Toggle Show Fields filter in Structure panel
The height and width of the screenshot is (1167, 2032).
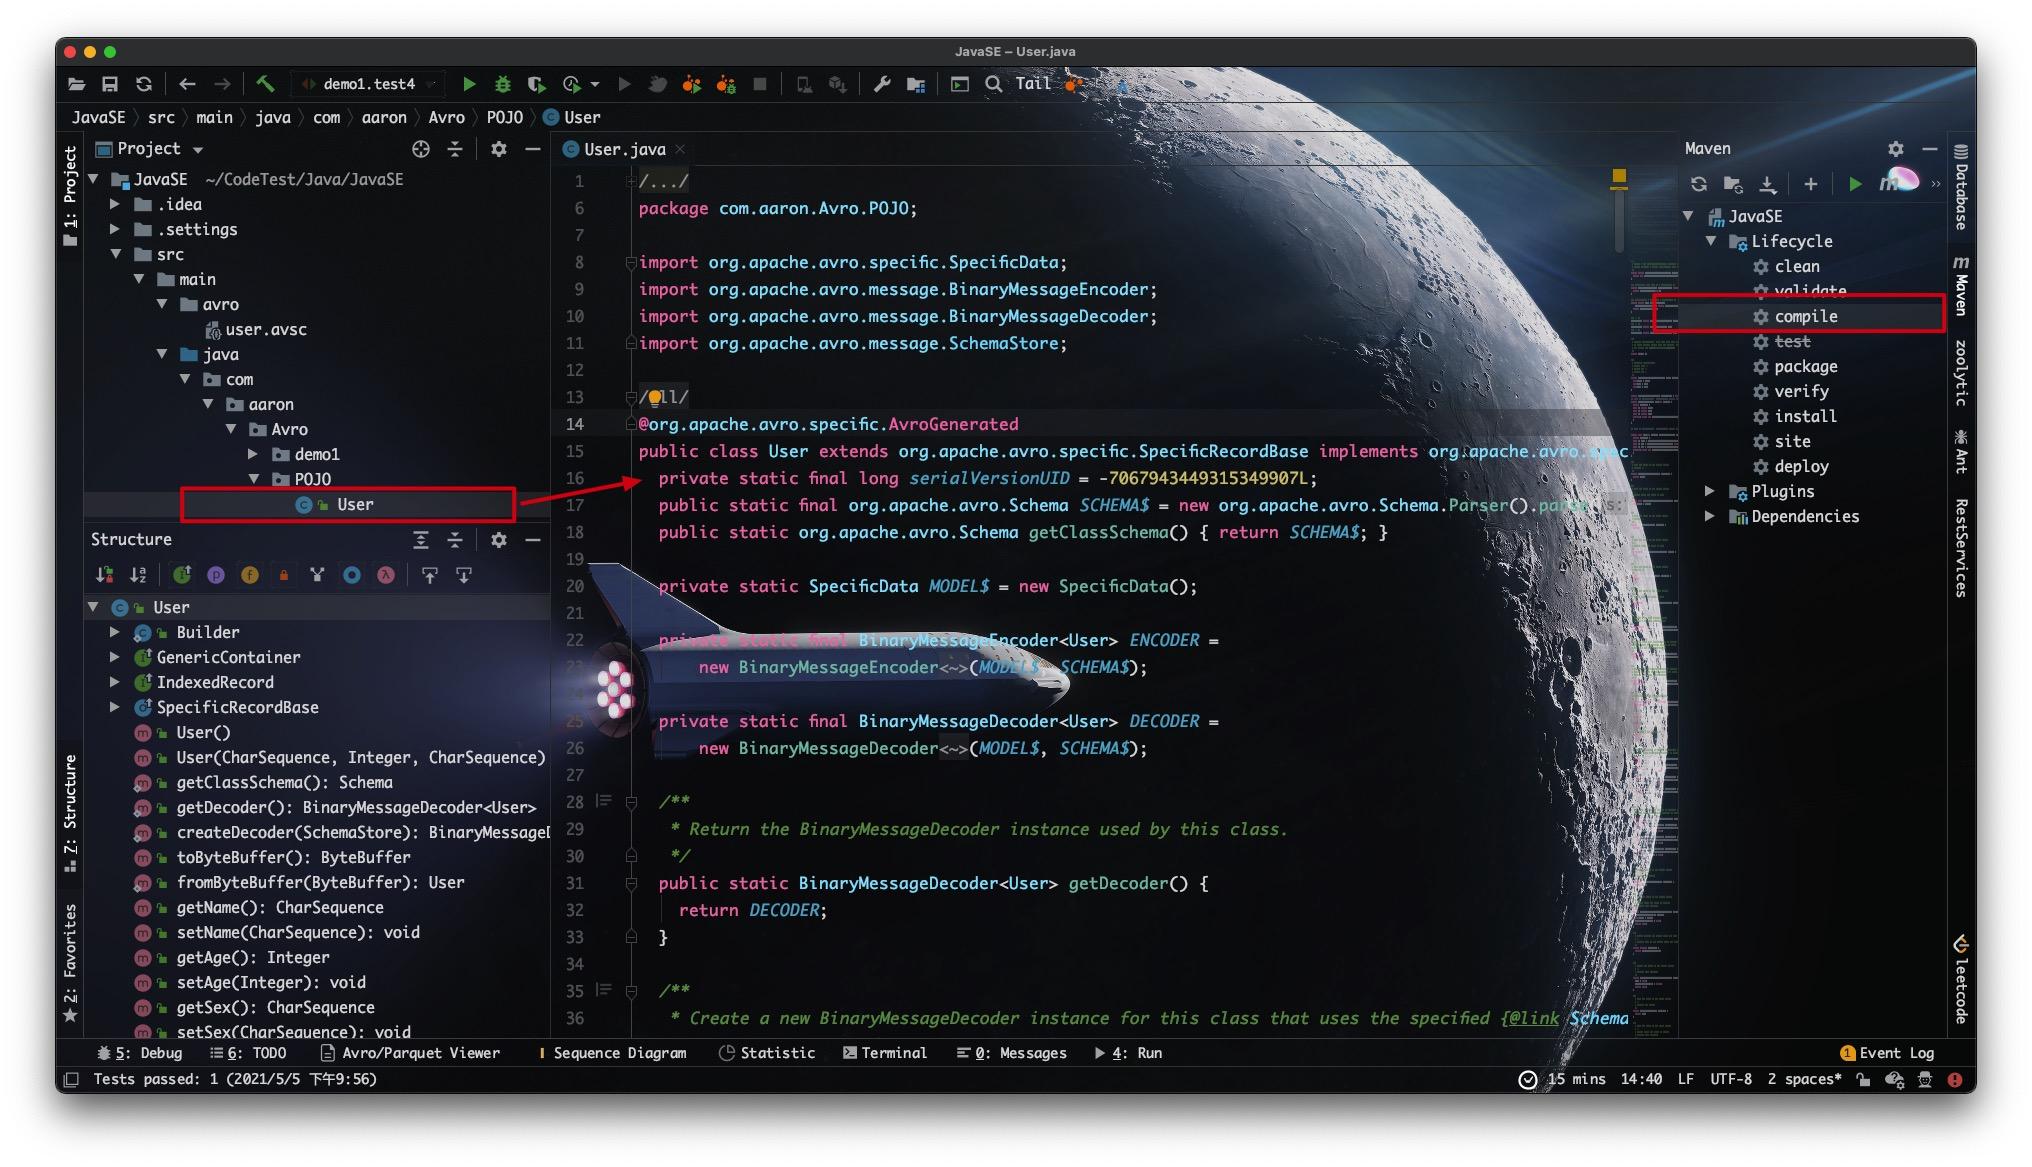250,575
